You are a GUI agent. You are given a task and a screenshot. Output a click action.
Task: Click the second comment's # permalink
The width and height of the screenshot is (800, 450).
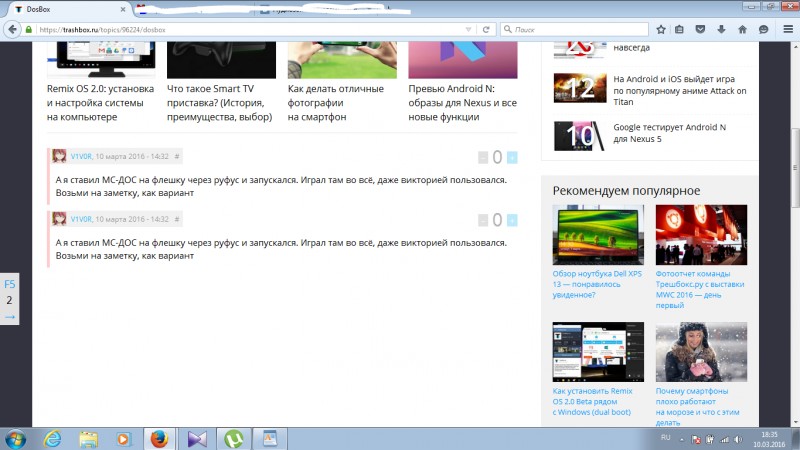(x=177, y=219)
